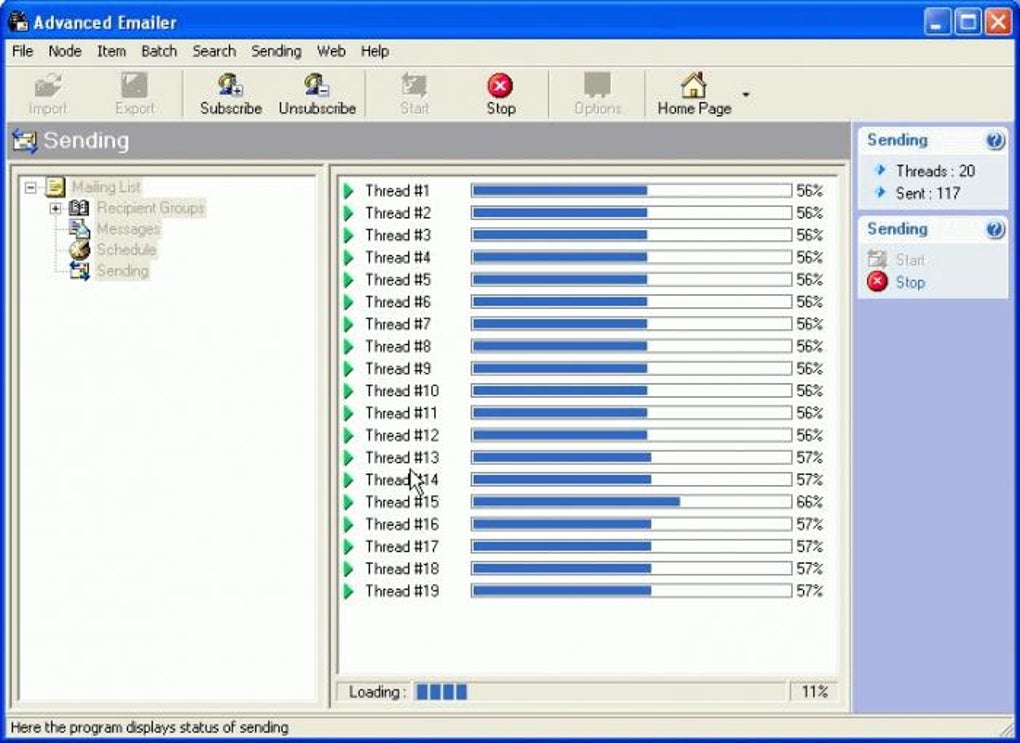Expand the Recipient Groups tree node
Screen dimensions: 1020x743
click(x=55, y=208)
